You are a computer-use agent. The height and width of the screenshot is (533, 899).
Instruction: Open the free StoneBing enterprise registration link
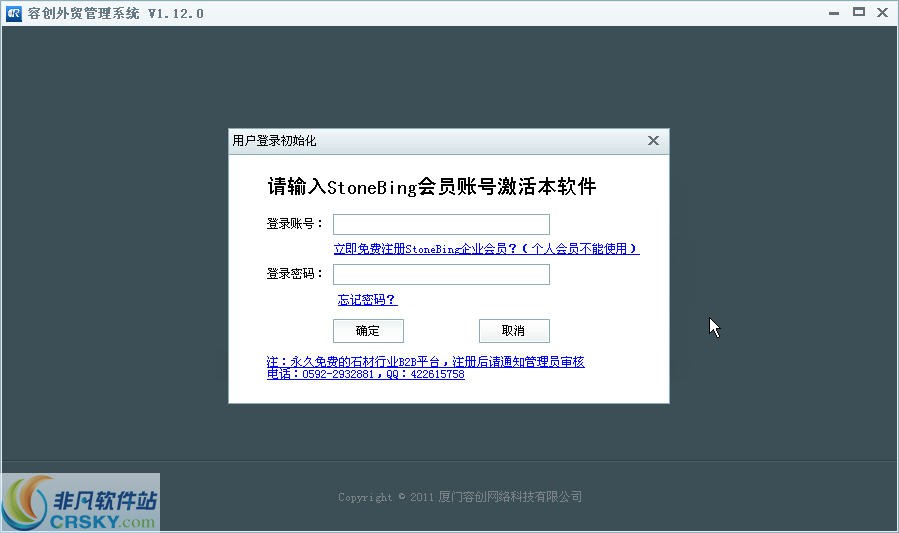click(x=486, y=249)
